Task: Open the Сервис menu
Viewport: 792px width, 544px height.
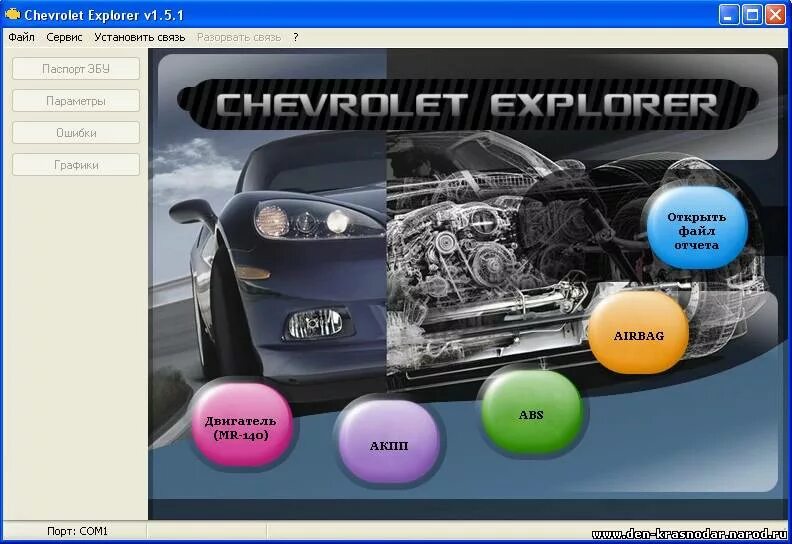Action: (x=64, y=37)
